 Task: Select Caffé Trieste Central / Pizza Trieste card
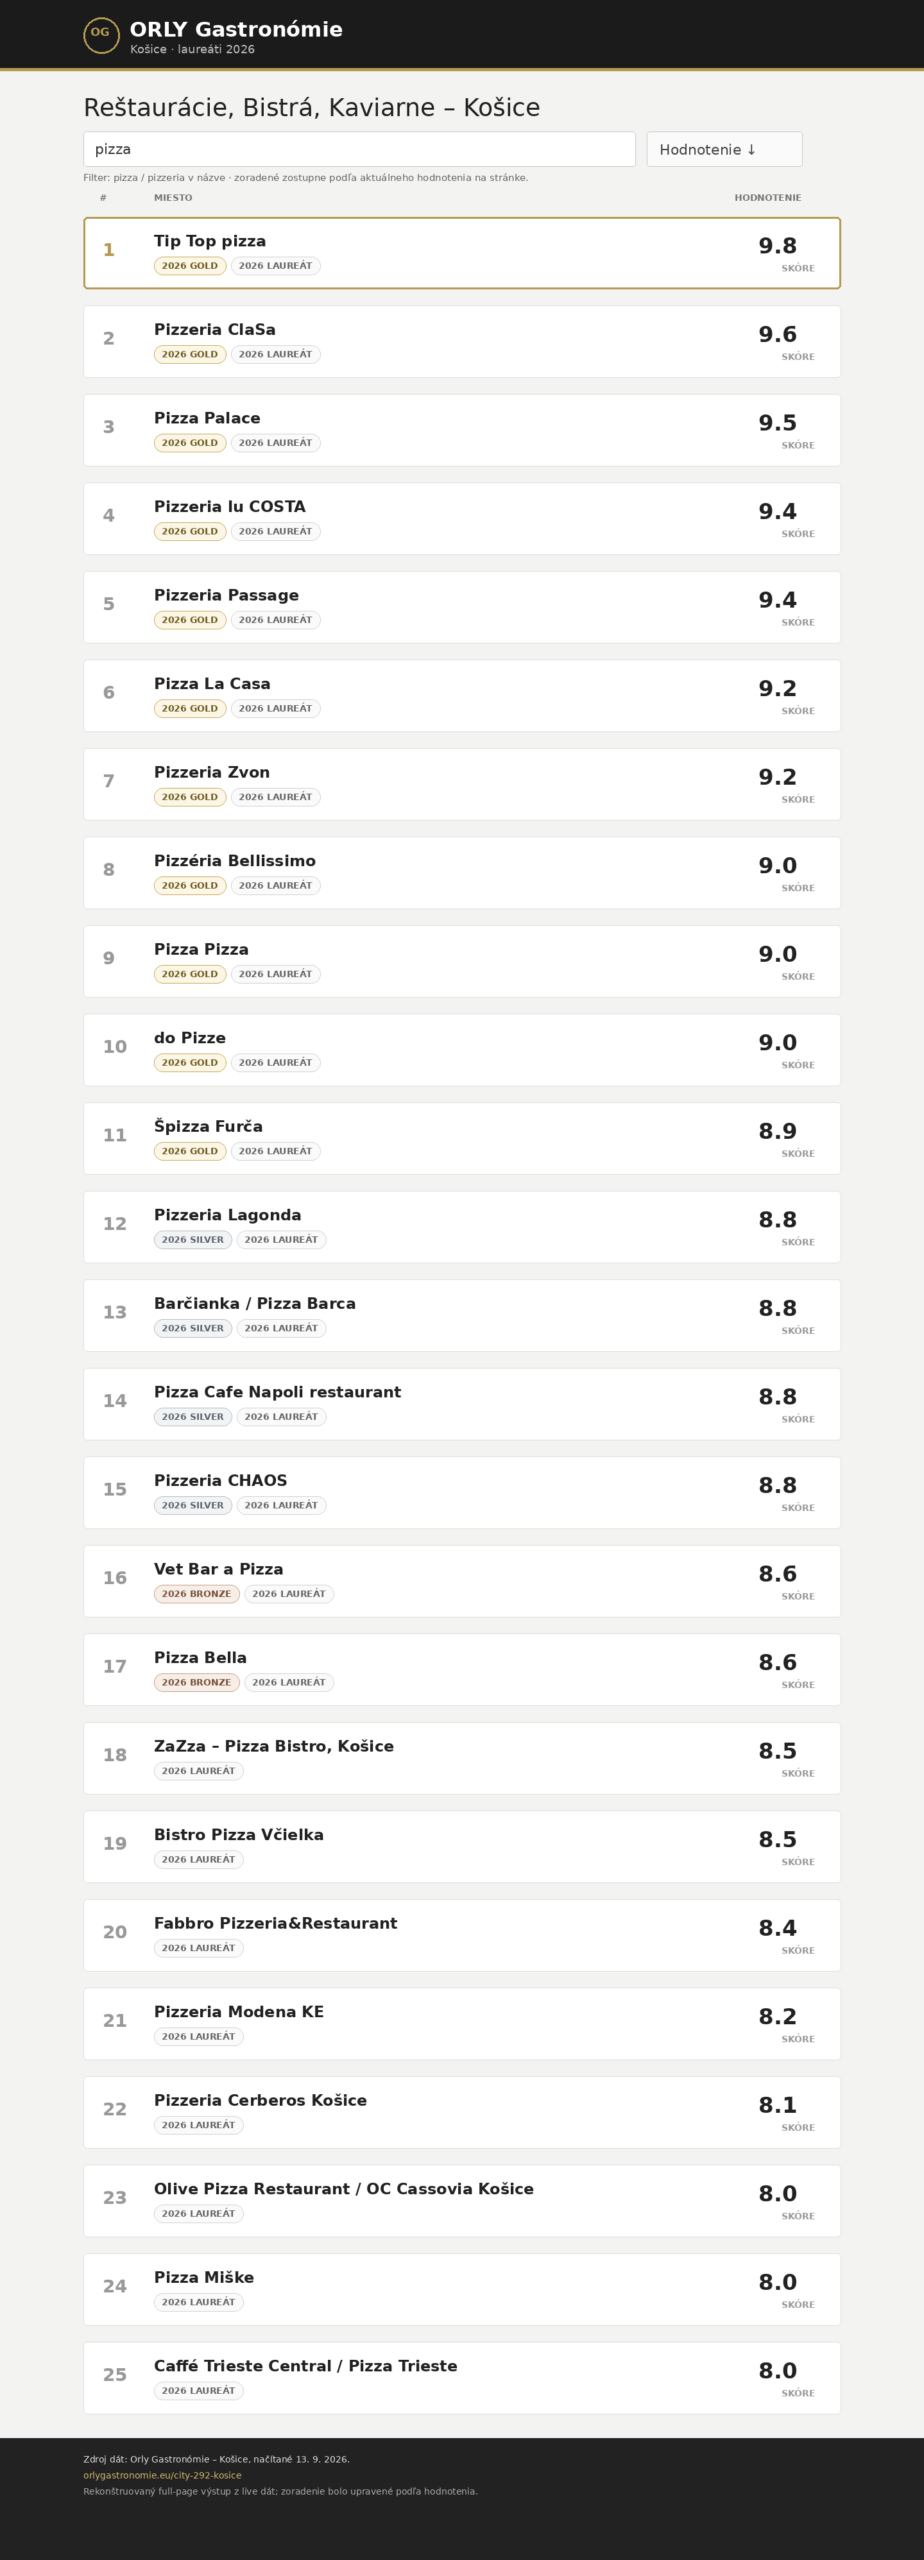pyautogui.click(x=462, y=2378)
